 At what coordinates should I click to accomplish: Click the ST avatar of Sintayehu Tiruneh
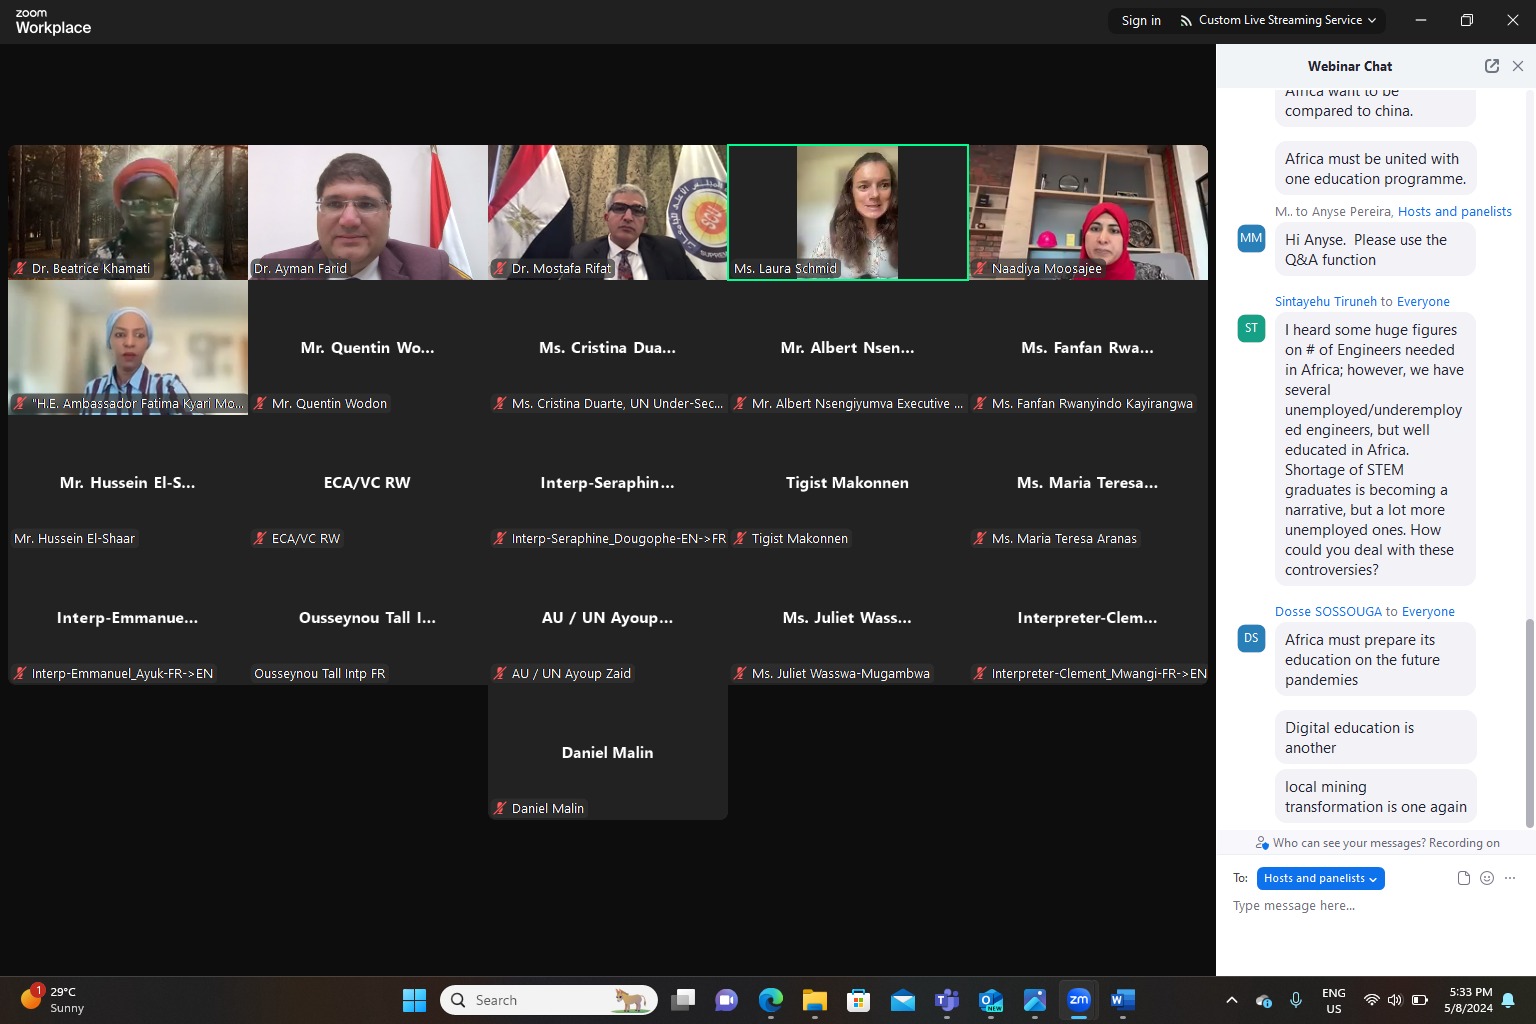click(x=1251, y=329)
